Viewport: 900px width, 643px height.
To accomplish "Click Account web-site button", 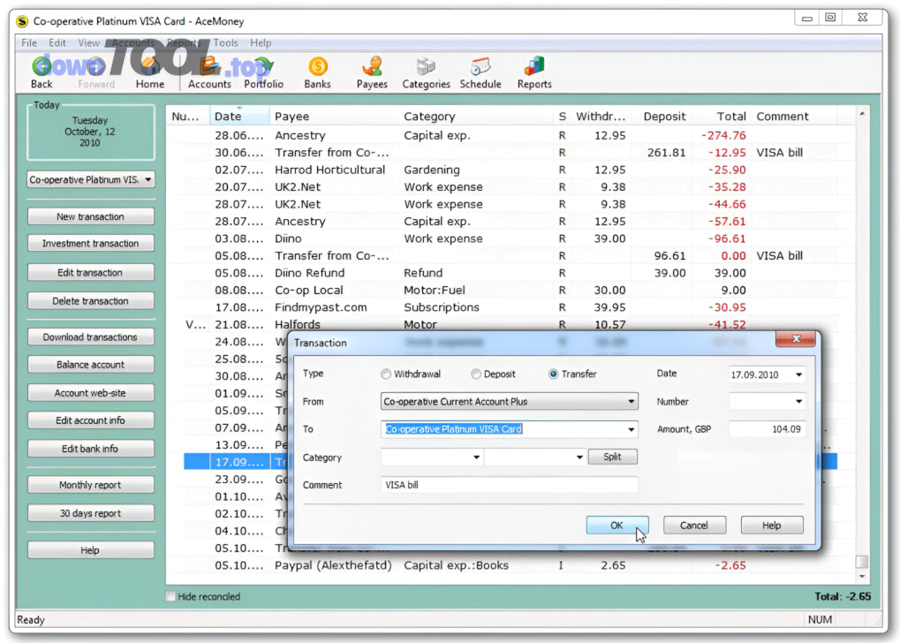I will click(x=91, y=393).
